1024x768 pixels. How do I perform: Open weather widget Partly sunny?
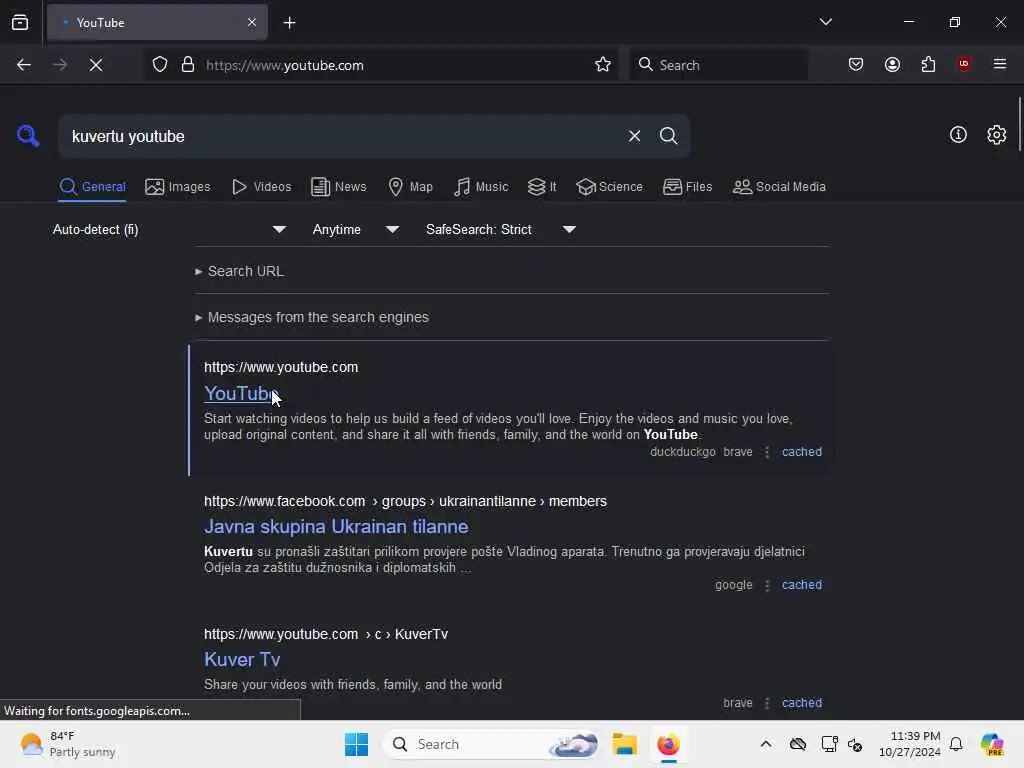point(68,744)
